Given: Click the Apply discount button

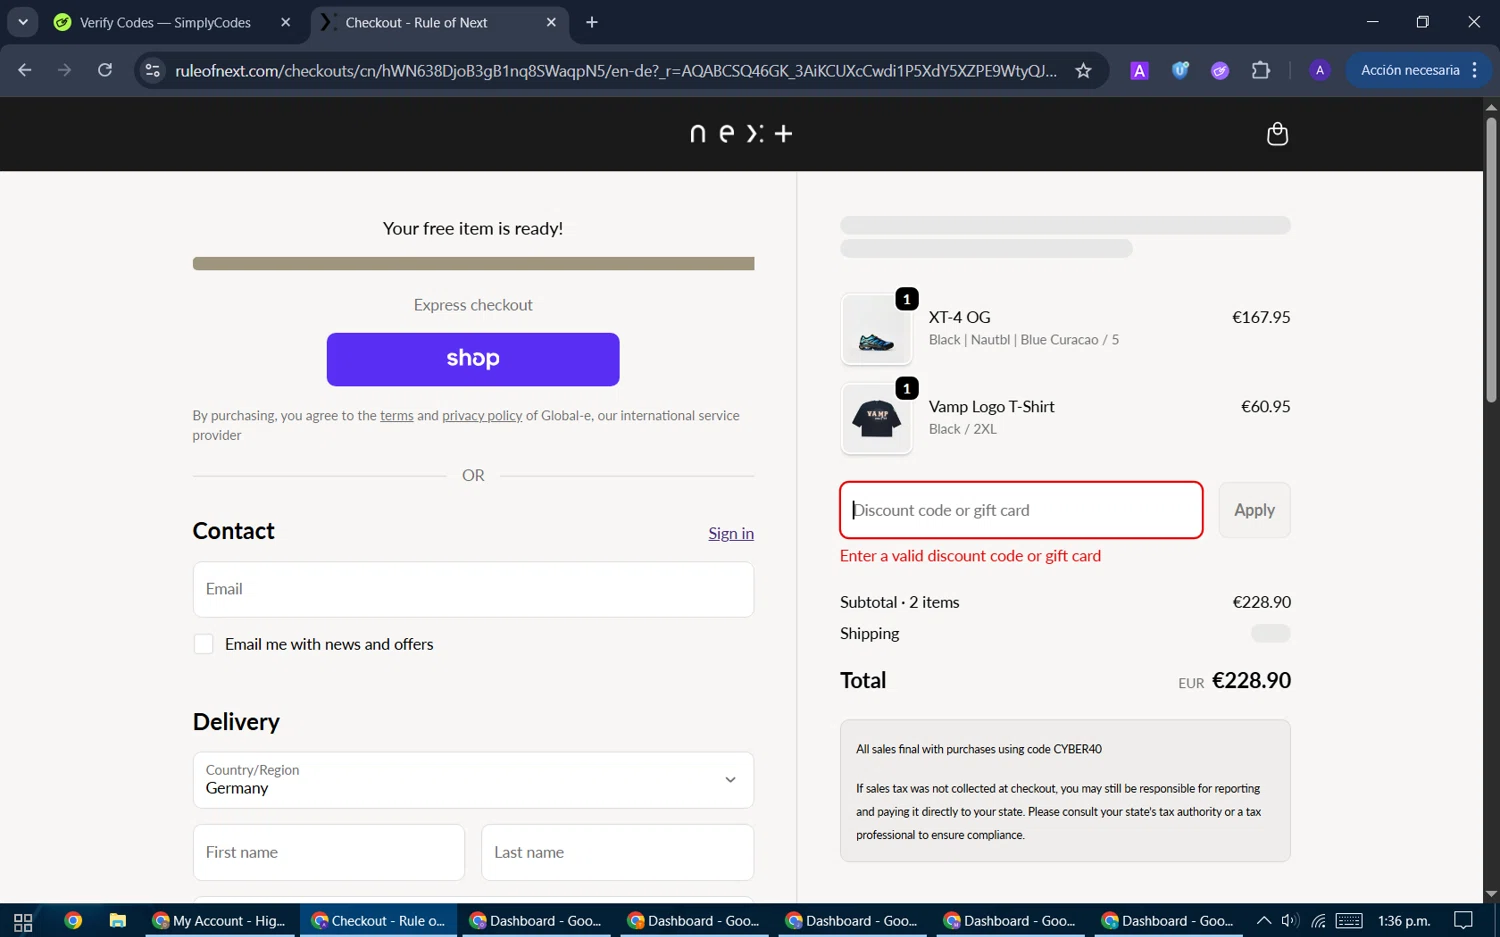Looking at the screenshot, I should click(1254, 510).
